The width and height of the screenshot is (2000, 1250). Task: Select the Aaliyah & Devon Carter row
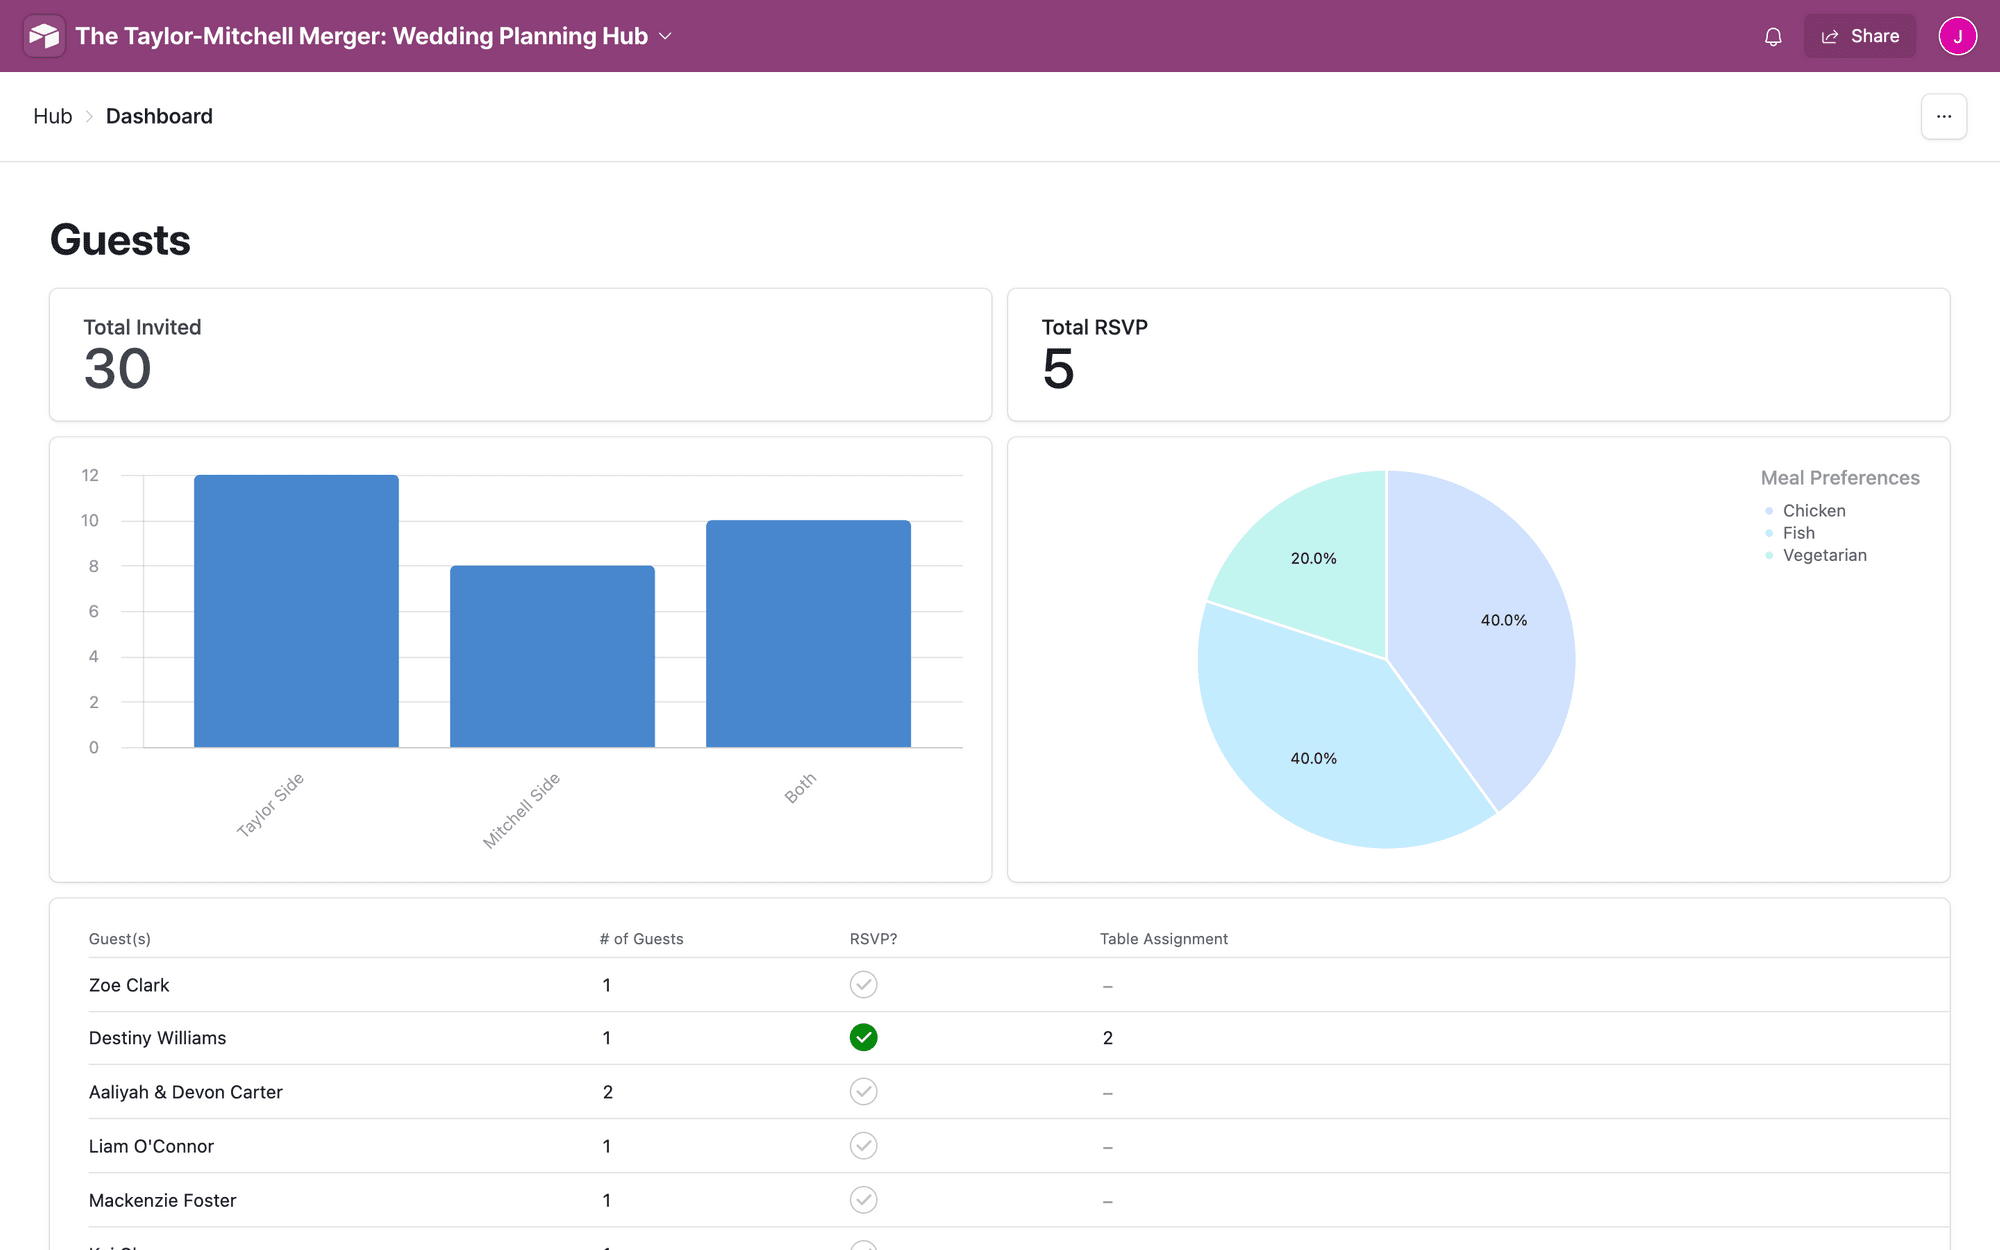click(186, 1092)
